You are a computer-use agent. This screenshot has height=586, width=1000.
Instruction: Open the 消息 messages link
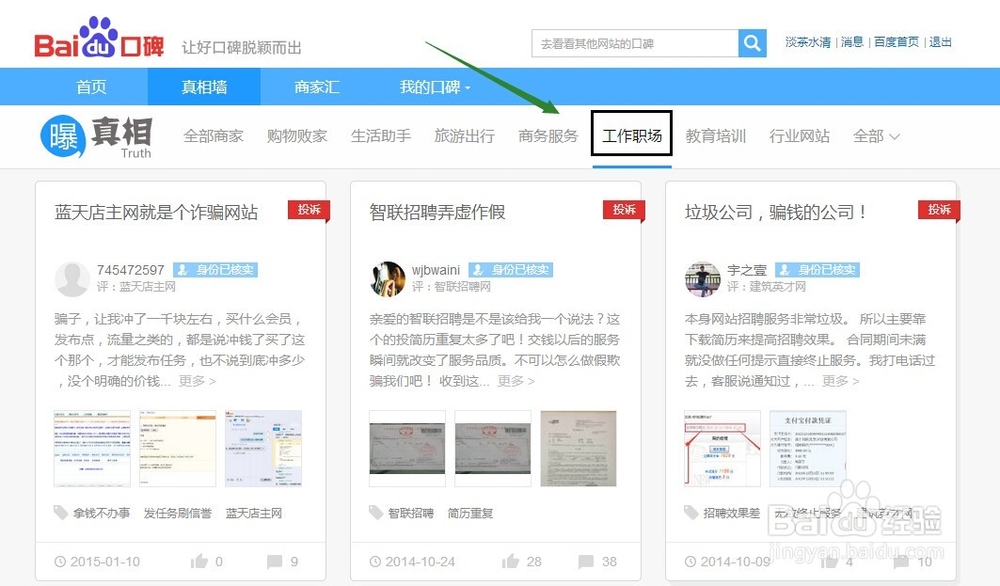coord(851,44)
